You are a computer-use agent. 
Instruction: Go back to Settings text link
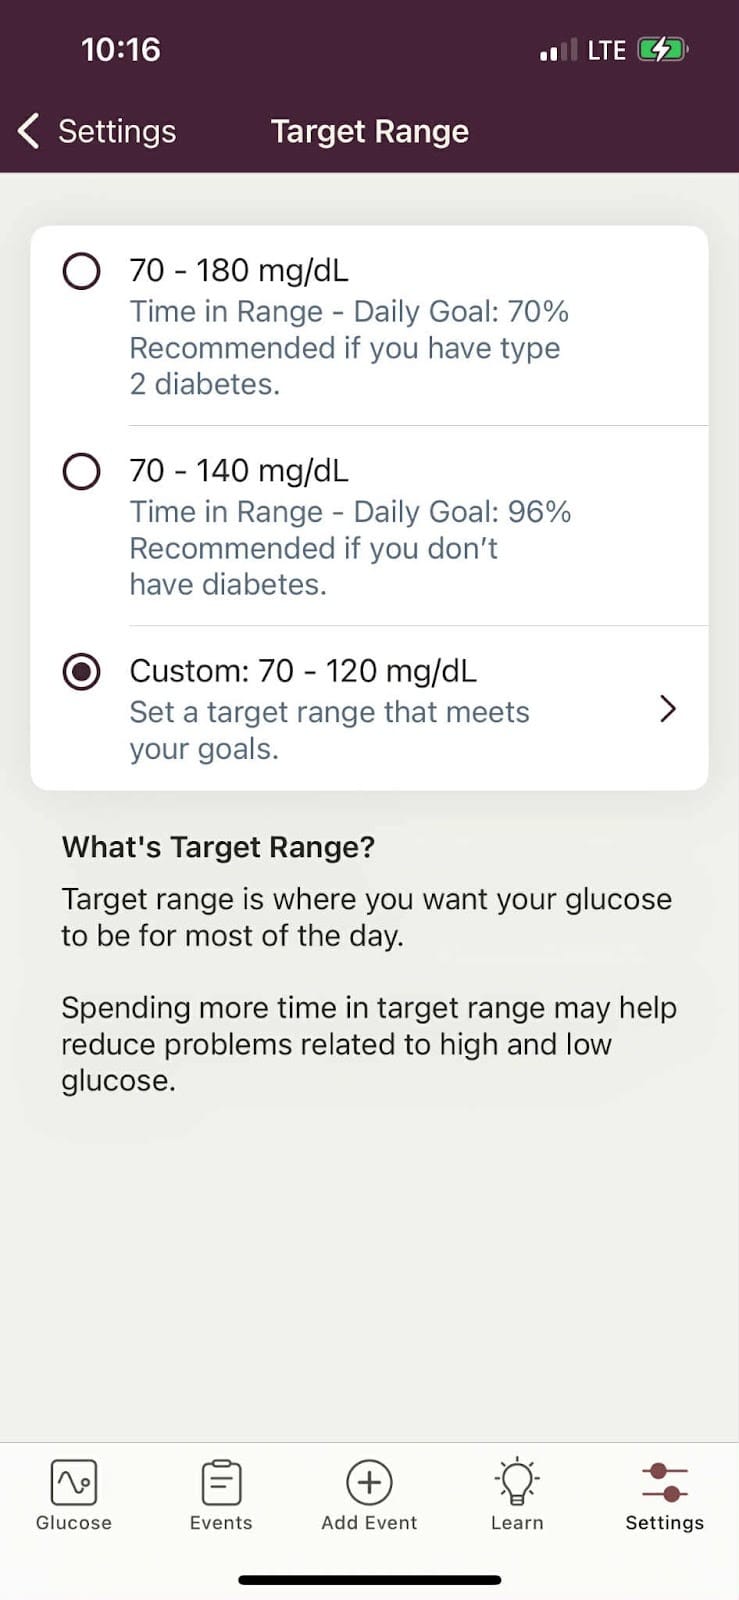point(117,131)
